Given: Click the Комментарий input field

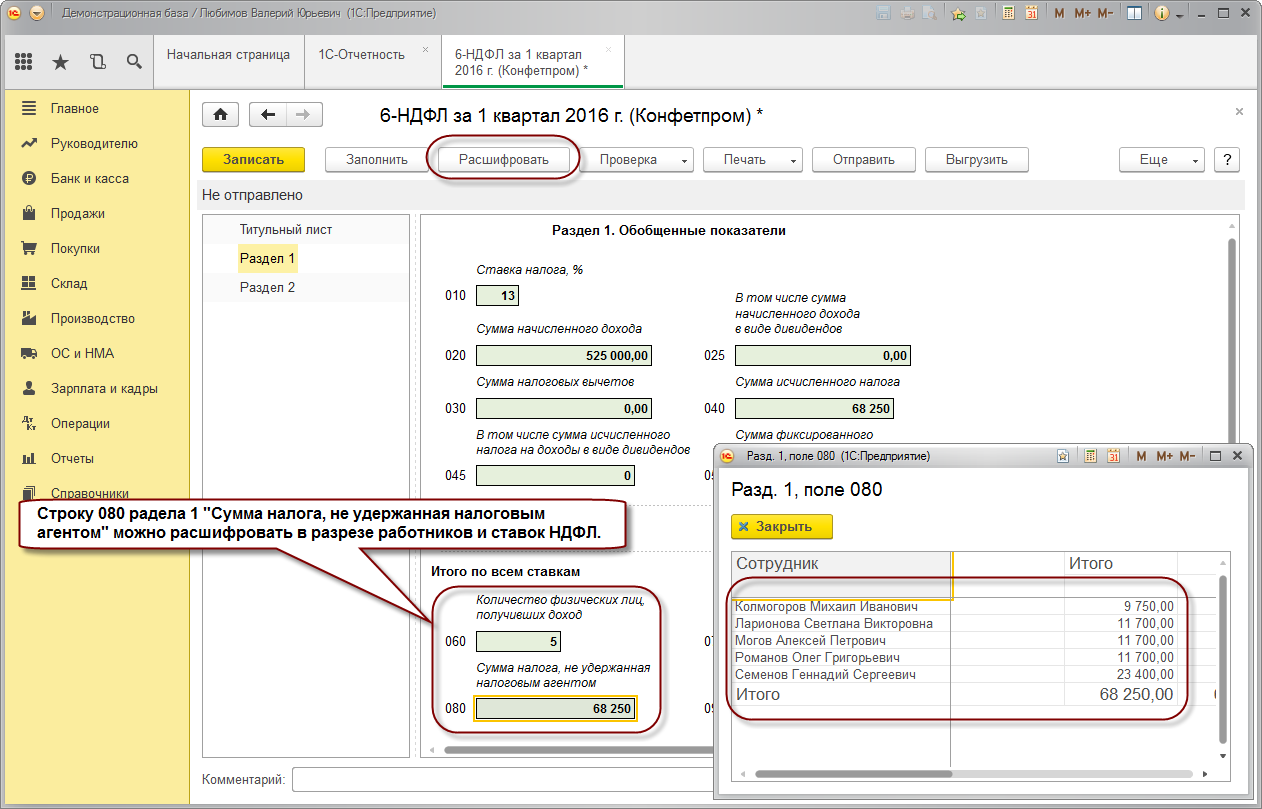Looking at the screenshot, I should (x=503, y=779).
